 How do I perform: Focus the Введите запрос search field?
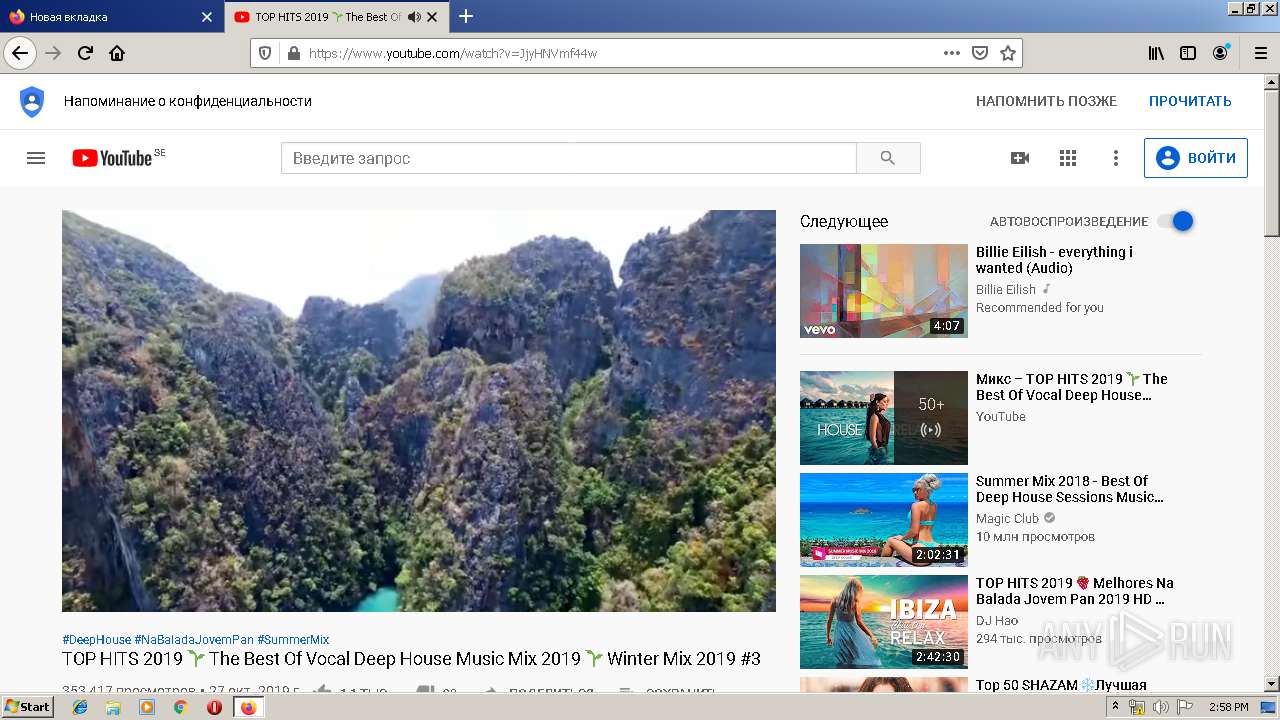point(569,158)
